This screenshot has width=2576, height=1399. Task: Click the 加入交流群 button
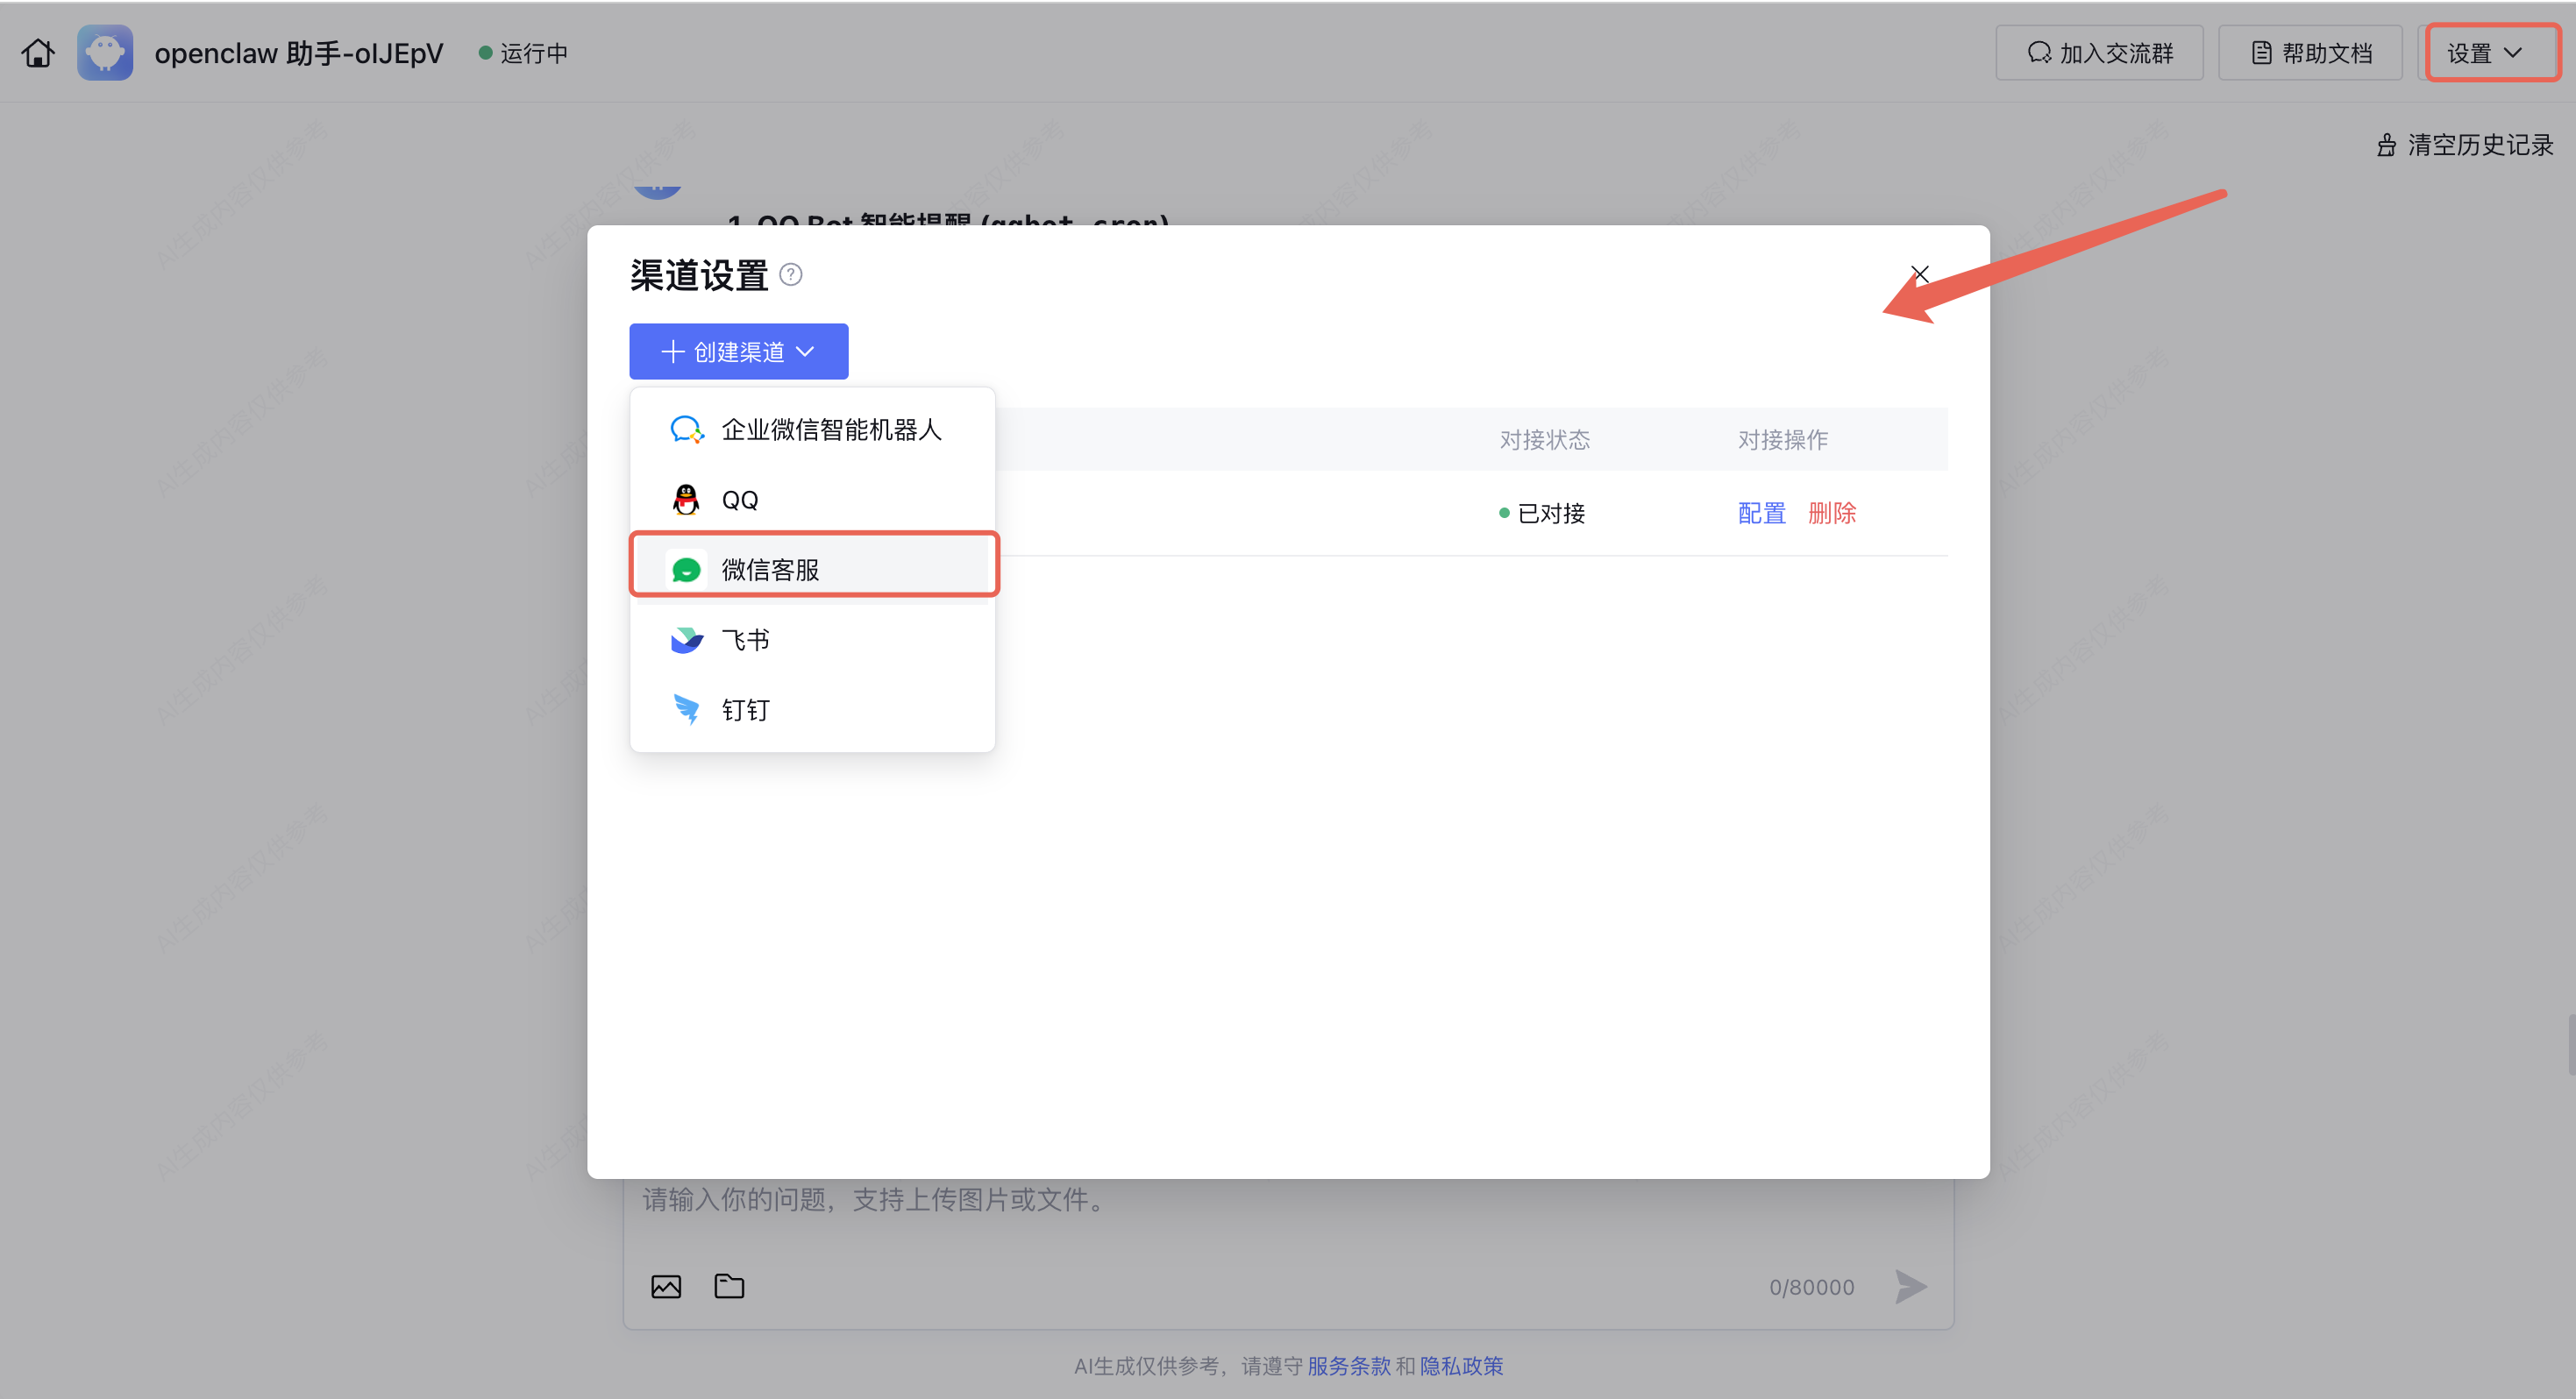[2099, 52]
